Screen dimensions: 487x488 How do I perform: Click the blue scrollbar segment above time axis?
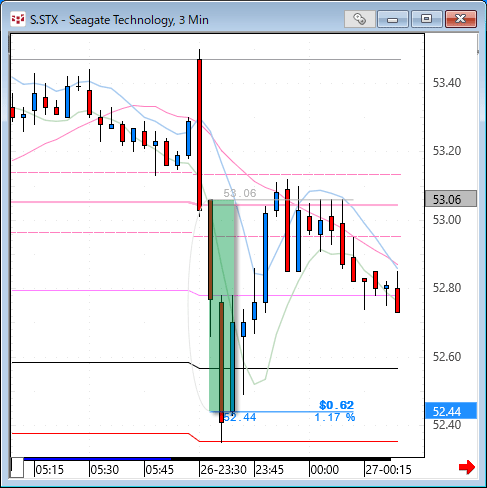97,459
